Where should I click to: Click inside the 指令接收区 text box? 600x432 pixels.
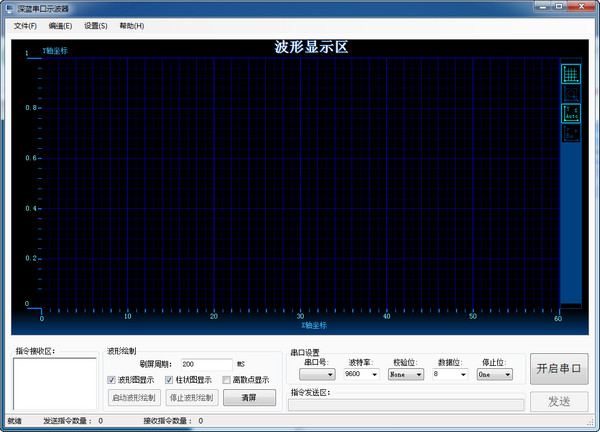(x=53, y=384)
